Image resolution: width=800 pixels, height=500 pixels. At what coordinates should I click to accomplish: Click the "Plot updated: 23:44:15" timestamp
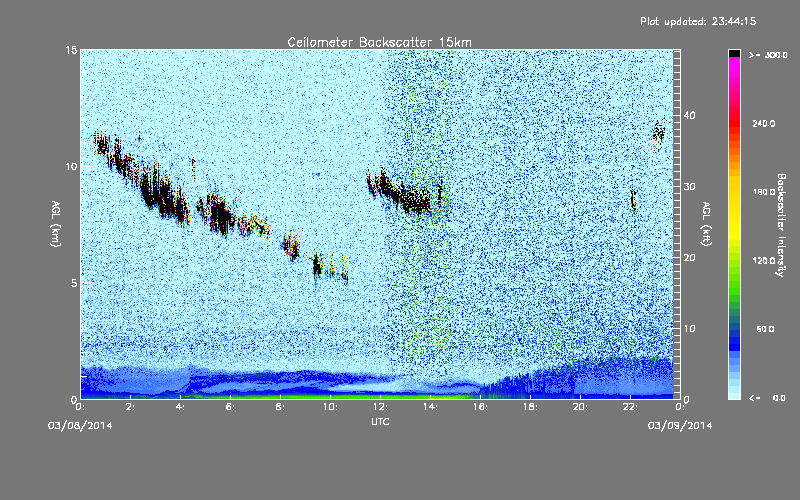[698, 21]
